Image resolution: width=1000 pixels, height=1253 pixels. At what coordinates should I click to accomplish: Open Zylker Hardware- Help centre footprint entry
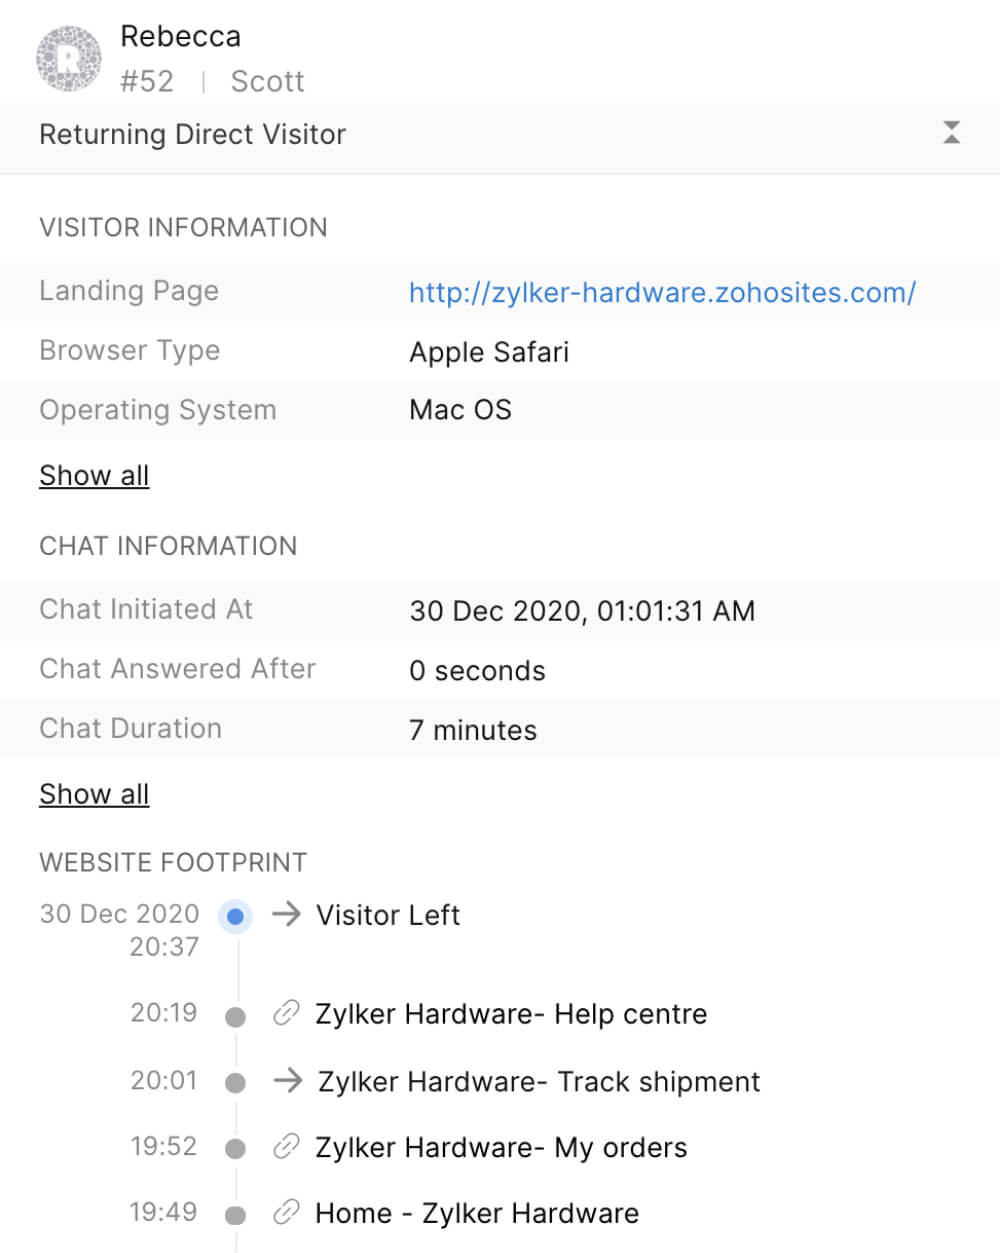[511, 1014]
